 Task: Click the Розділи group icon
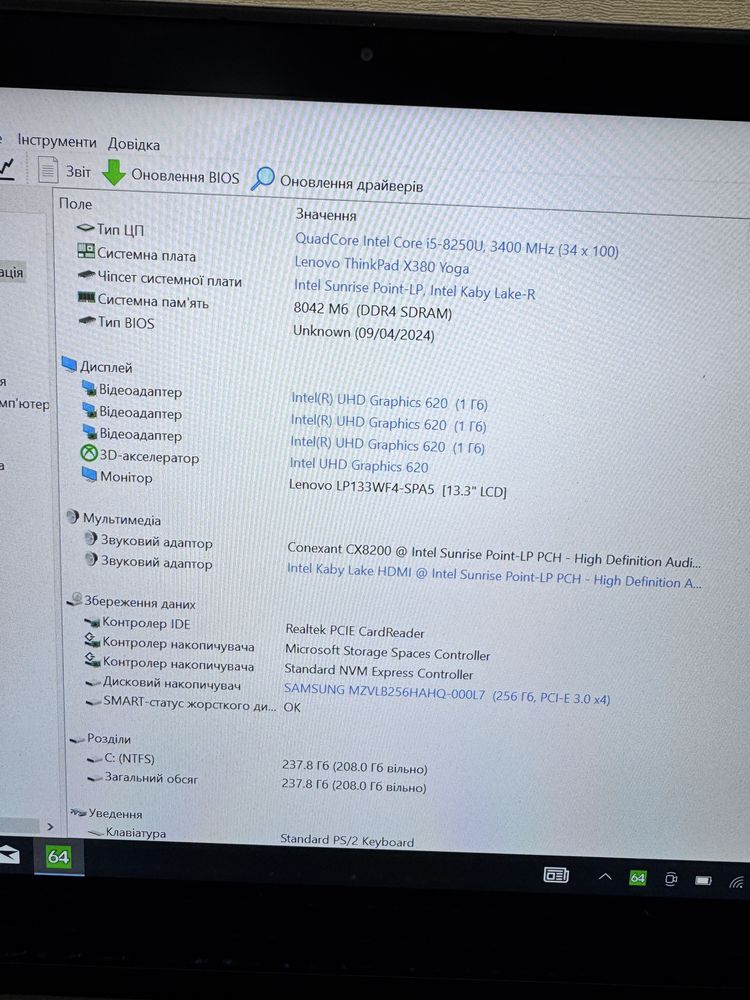(77, 739)
